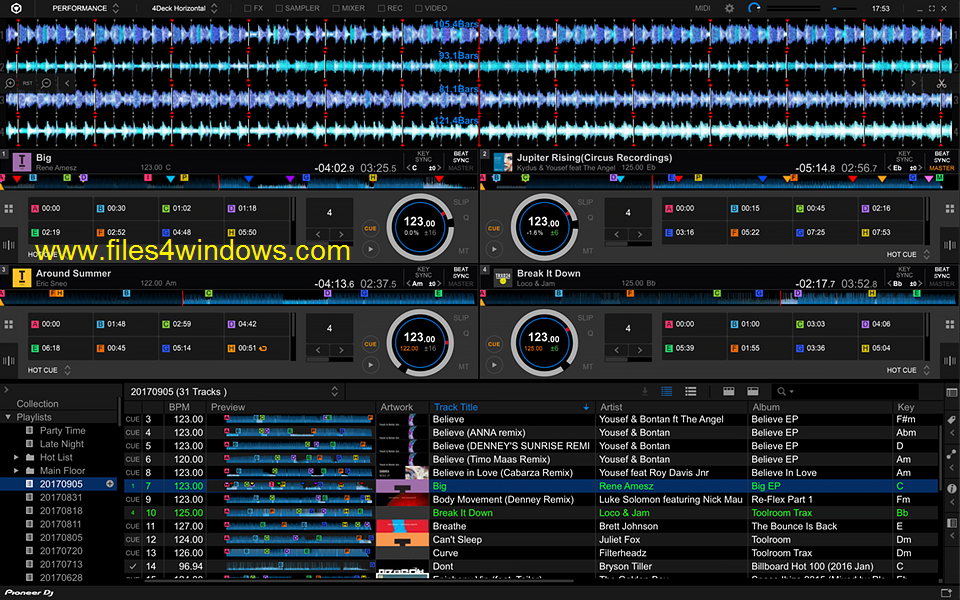Click deck 1 track overview waveform
This screenshot has height=600, width=960.
pyautogui.click(x=239, y=181)
